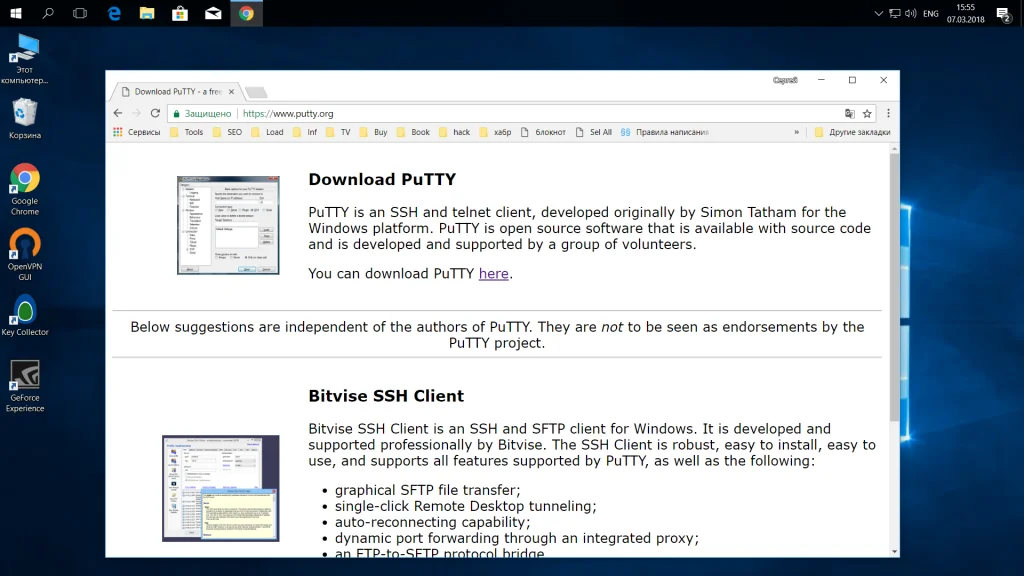Image resolution: width=1024 pixels, height=576 pixels.
Task: Reload the page with the refresh icon
Action: pos(155,114)
